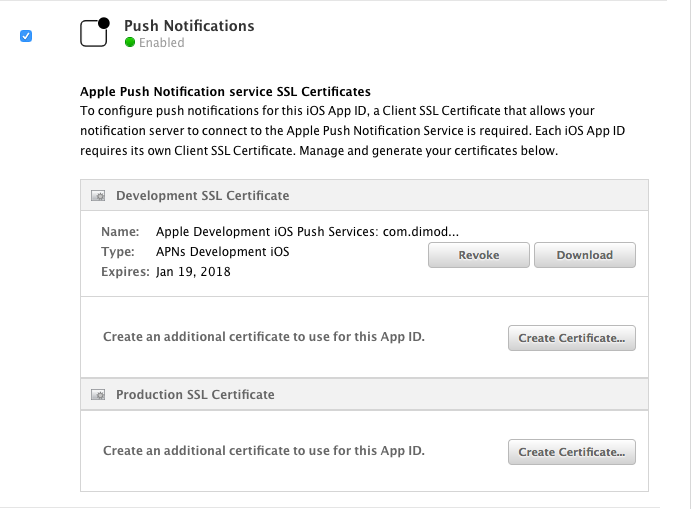Click the Production SSL Certificate gear icon
The image size is (691, 509).
(x=98, y=394)
